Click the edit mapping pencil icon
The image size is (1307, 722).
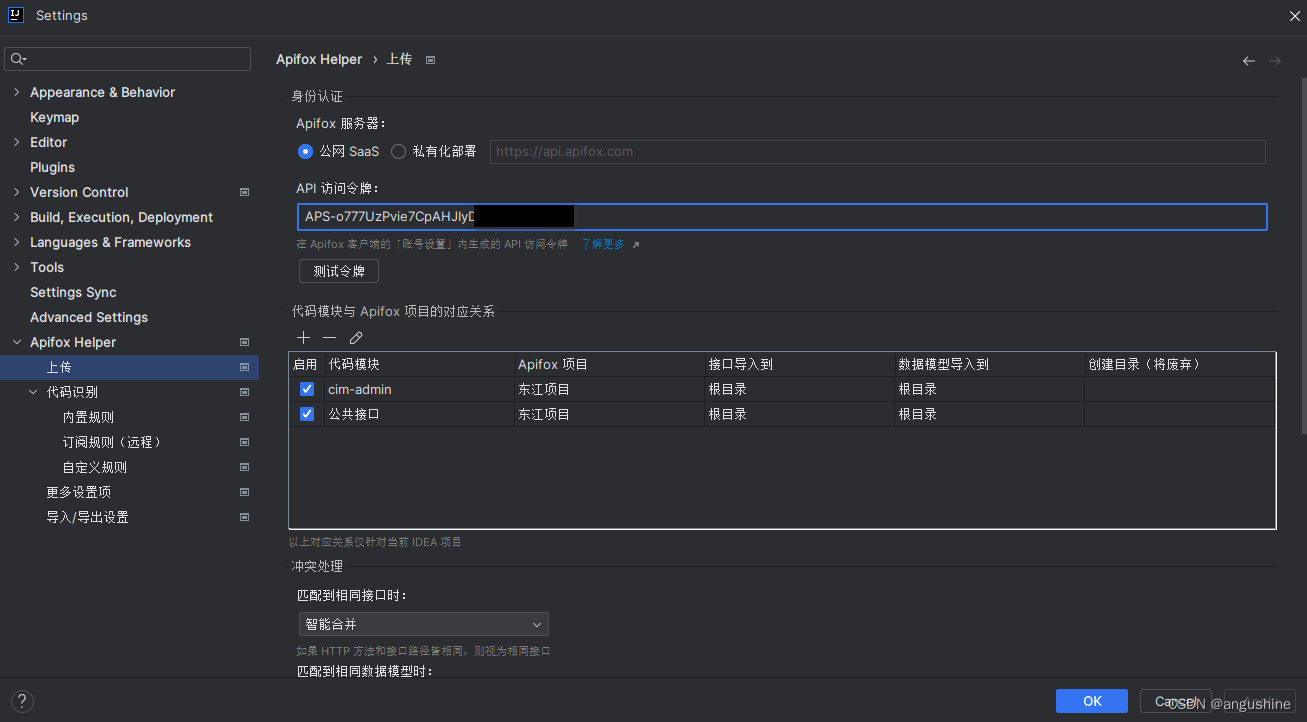(356, 338)
